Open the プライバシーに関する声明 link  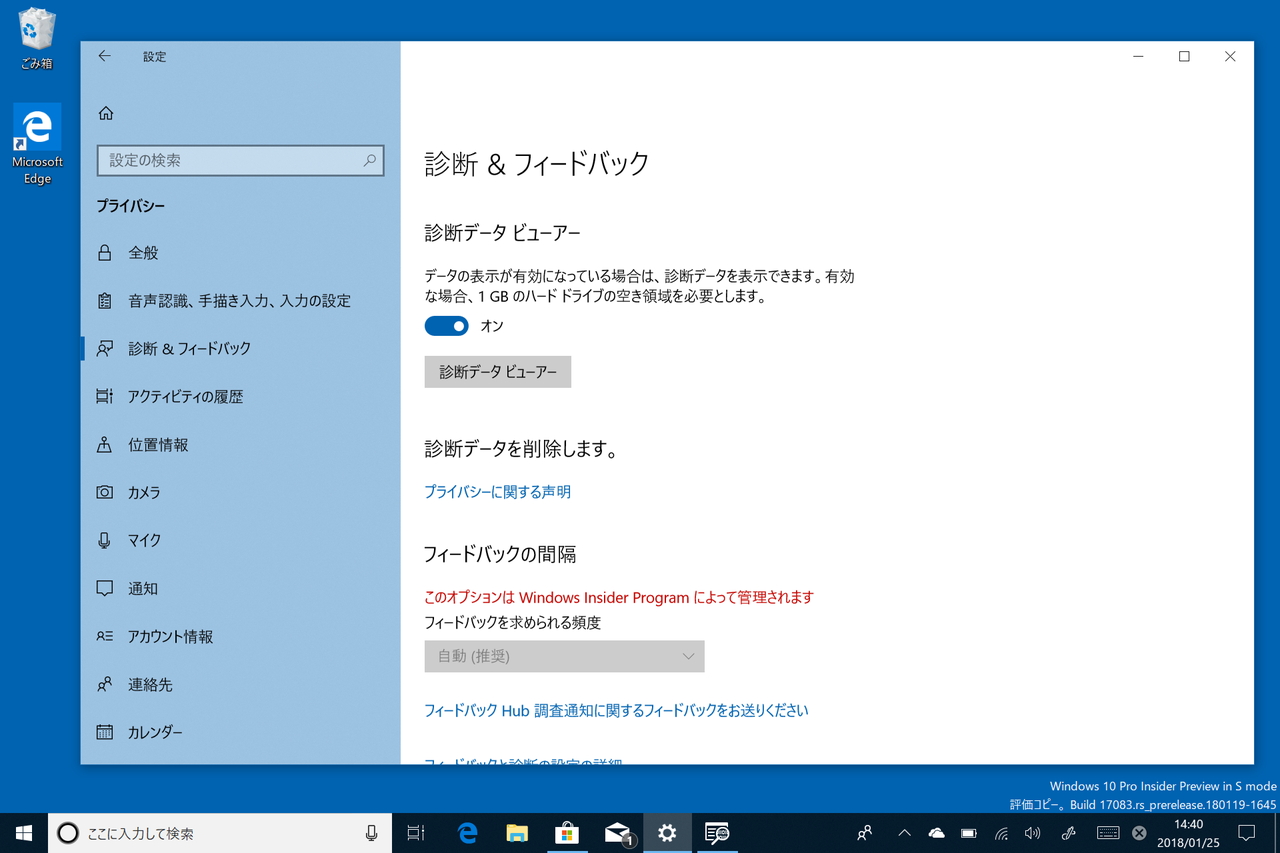[x=497, y=492]
